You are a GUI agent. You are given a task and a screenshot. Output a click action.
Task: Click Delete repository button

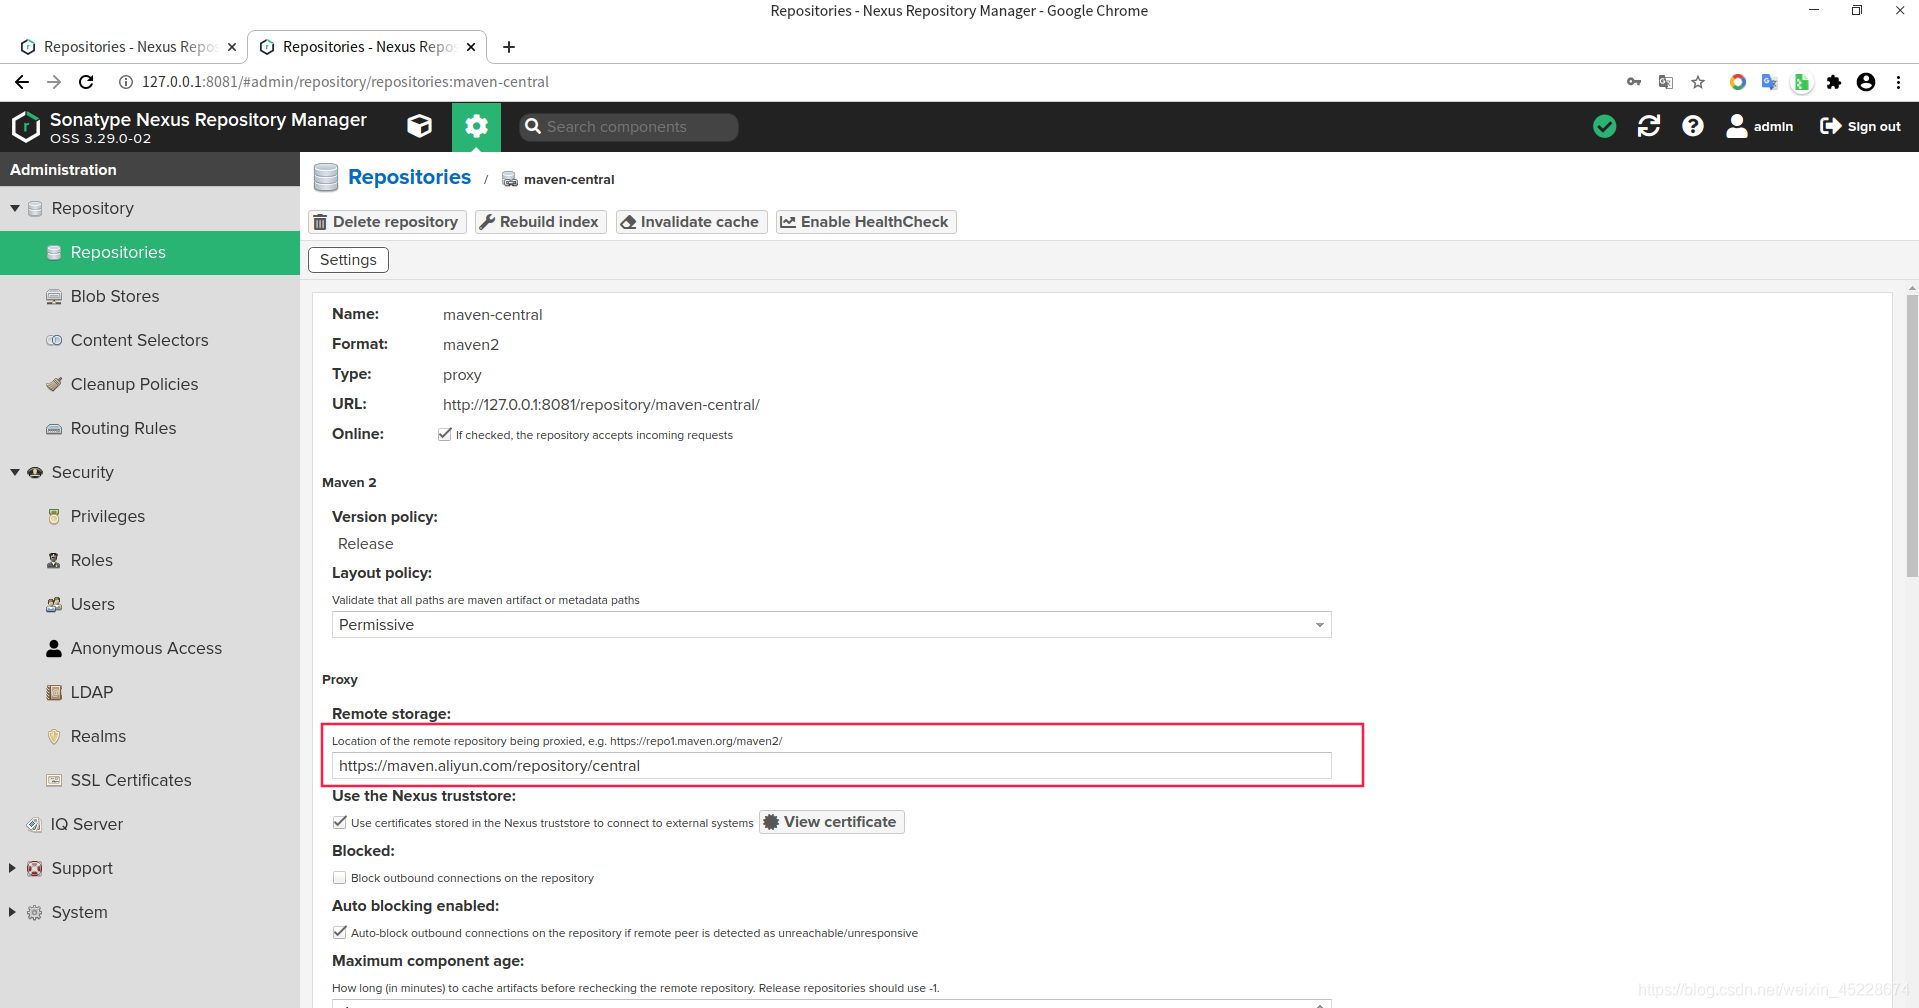tap(387, 222)
